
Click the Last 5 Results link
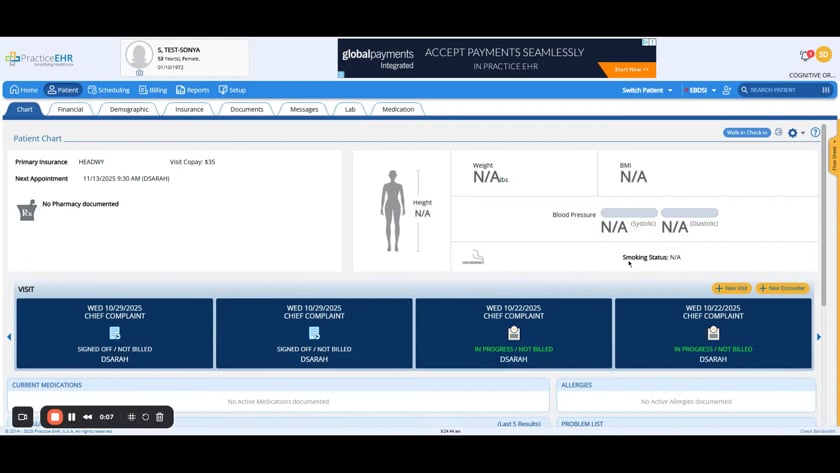[x=519, y=424]
